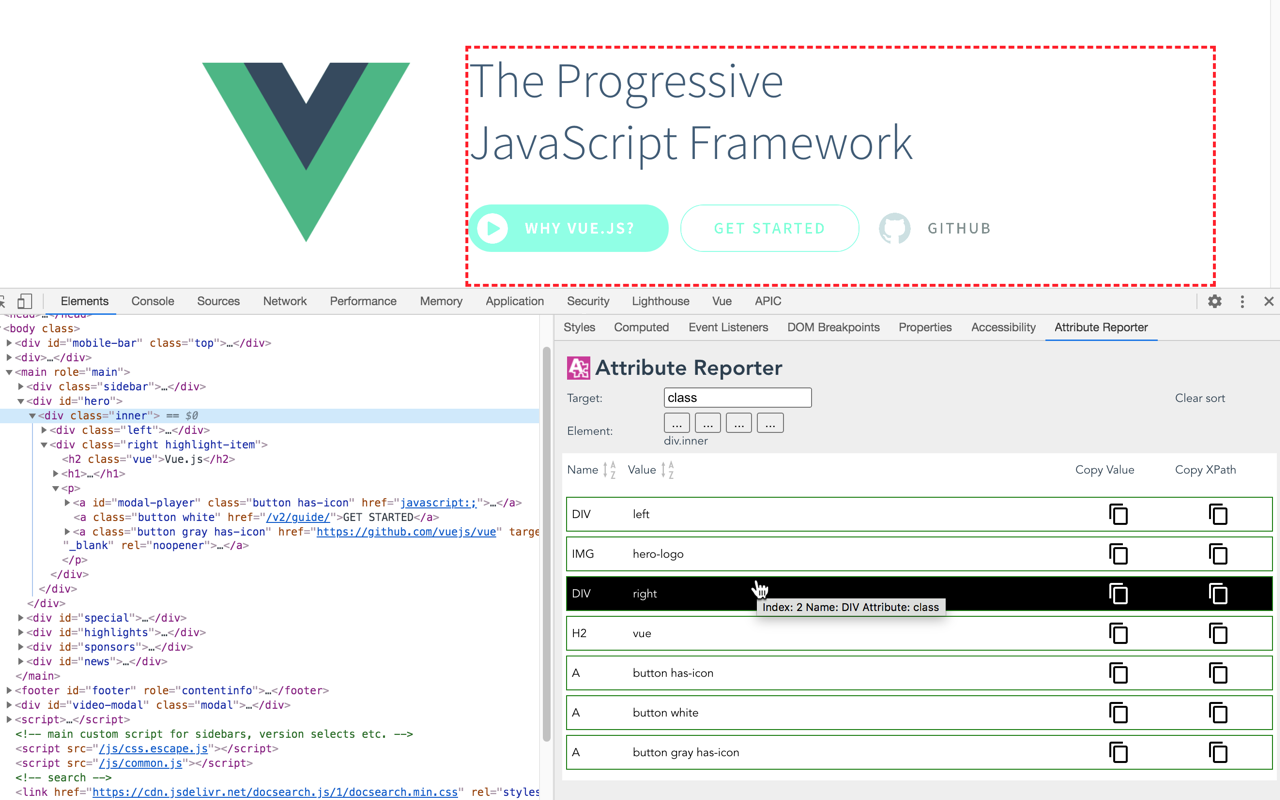Expand the sidebar div node

pos(21,387)
